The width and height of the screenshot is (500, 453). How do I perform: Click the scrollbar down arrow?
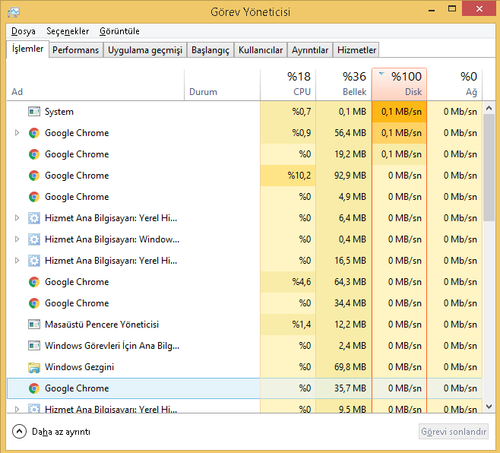click(489, 407)
